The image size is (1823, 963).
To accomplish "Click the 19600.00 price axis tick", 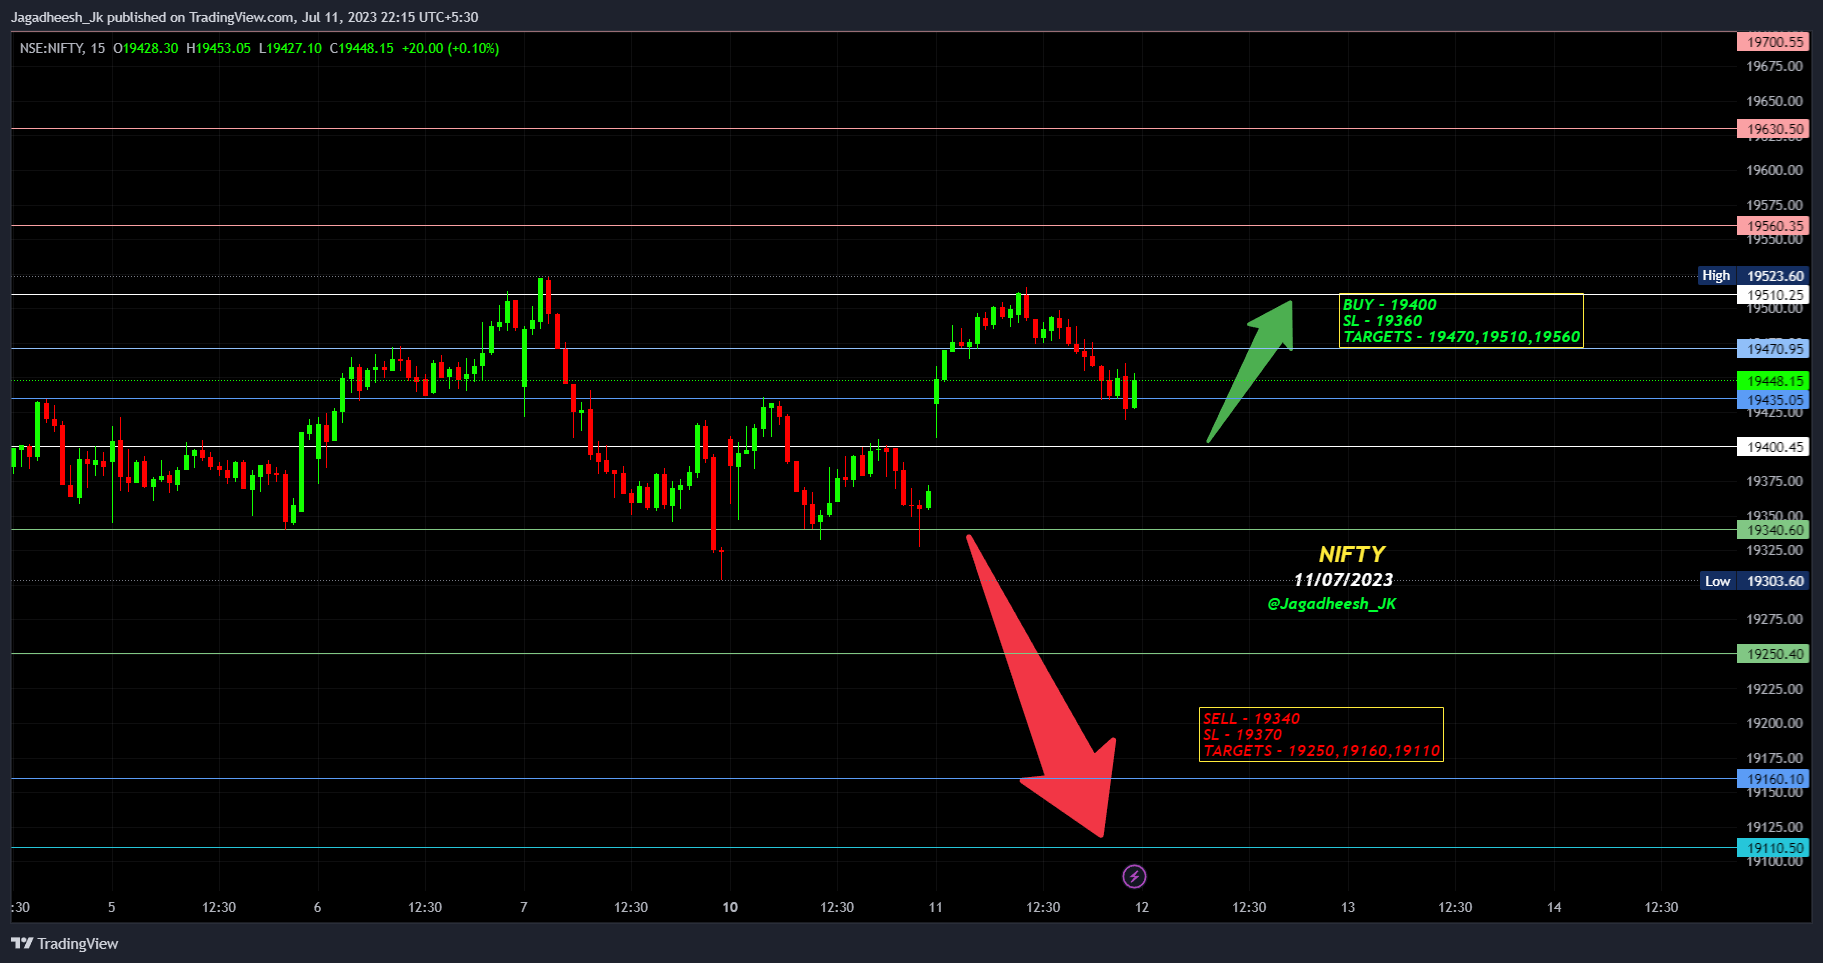I will click(1774, 170).
